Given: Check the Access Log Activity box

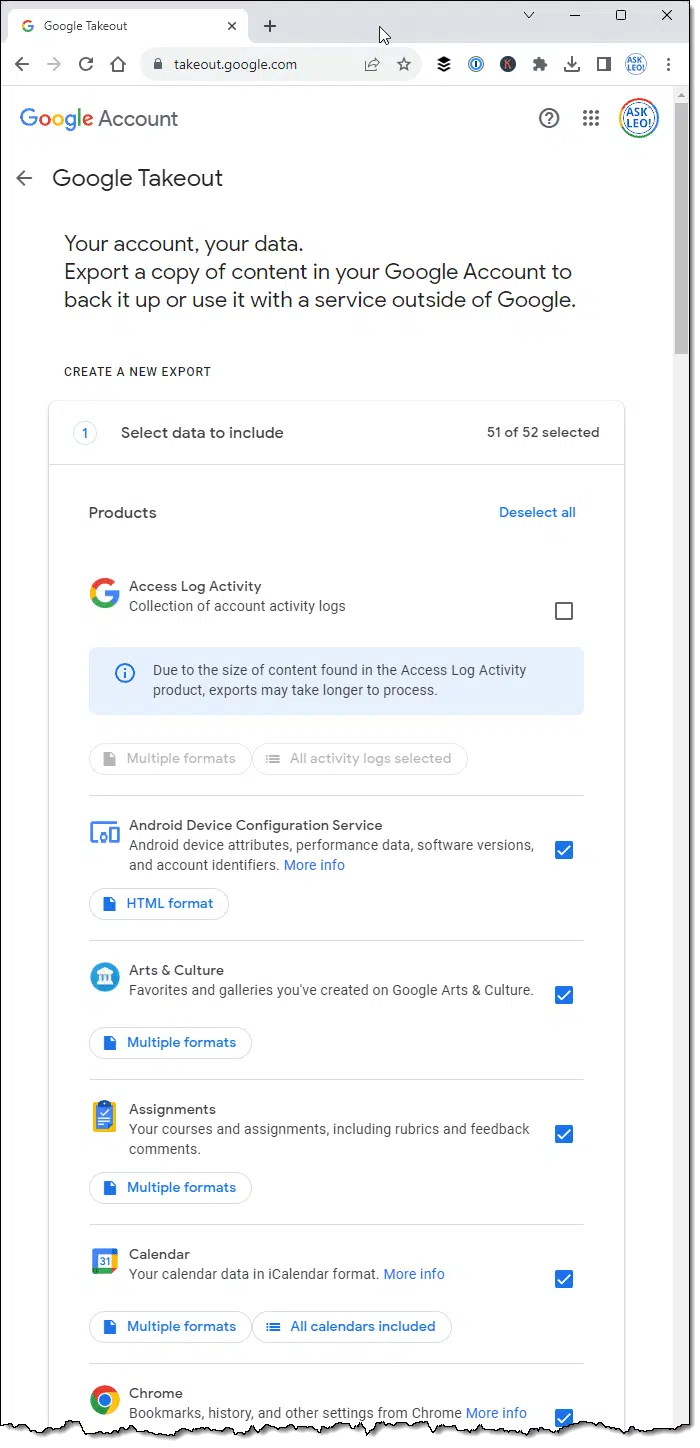Looking at the screenshot, I should [x=564, y=611].
